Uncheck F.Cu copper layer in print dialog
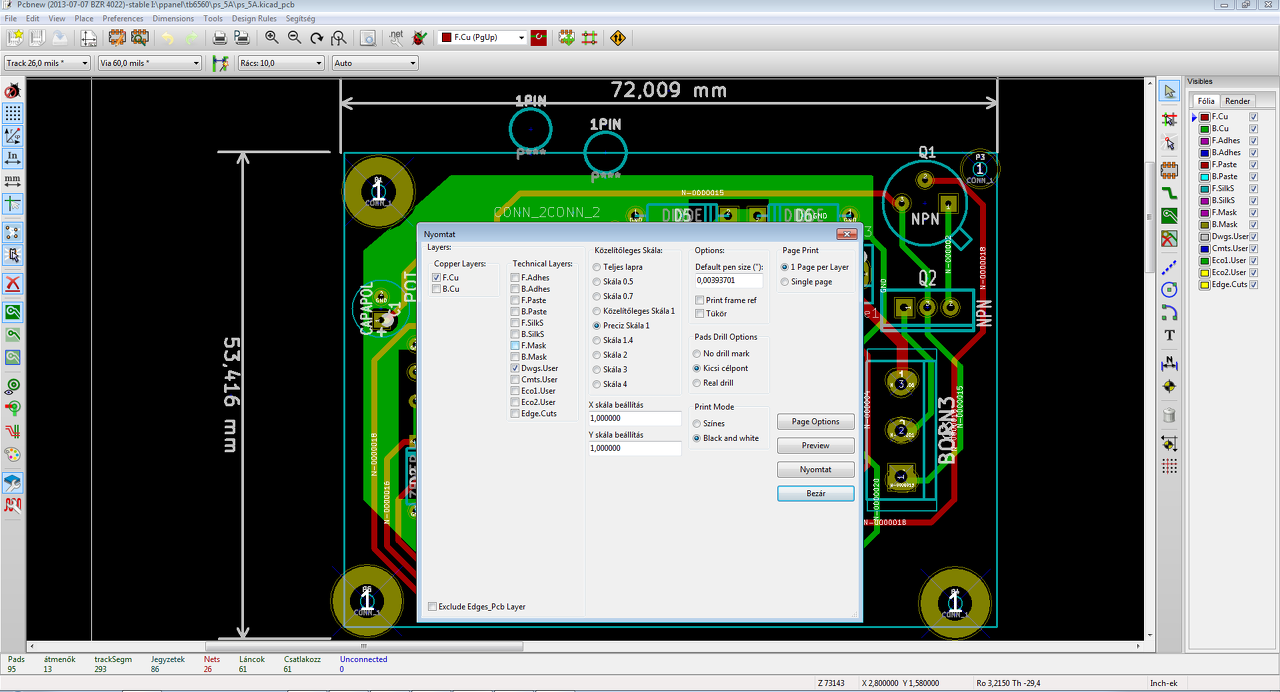Image resolution: width=1280 pixels, height=692 pixels. coord(436,277)
